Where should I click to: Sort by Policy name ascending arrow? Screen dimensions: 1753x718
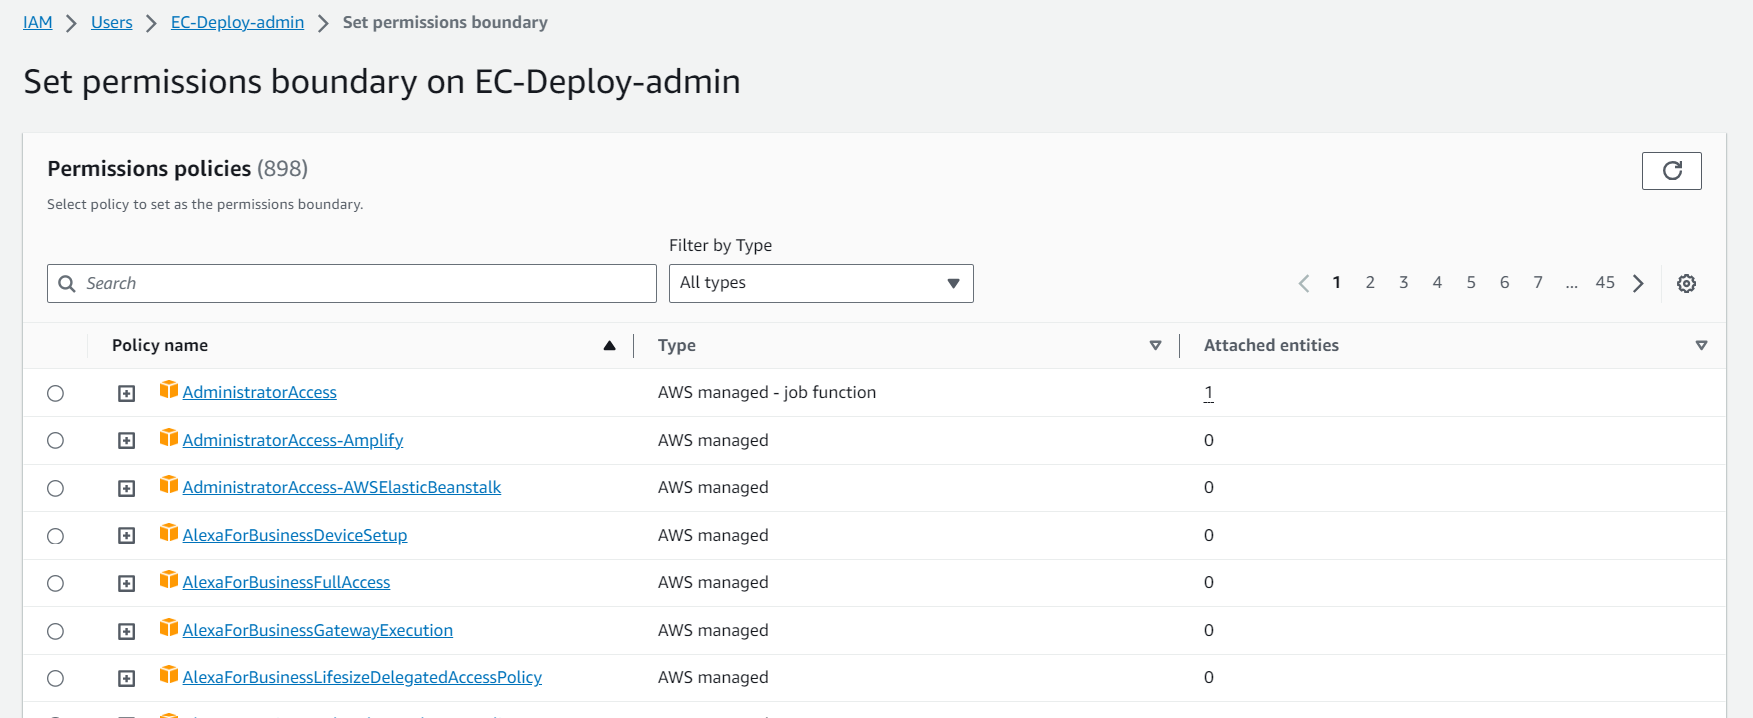coord(609,346)
